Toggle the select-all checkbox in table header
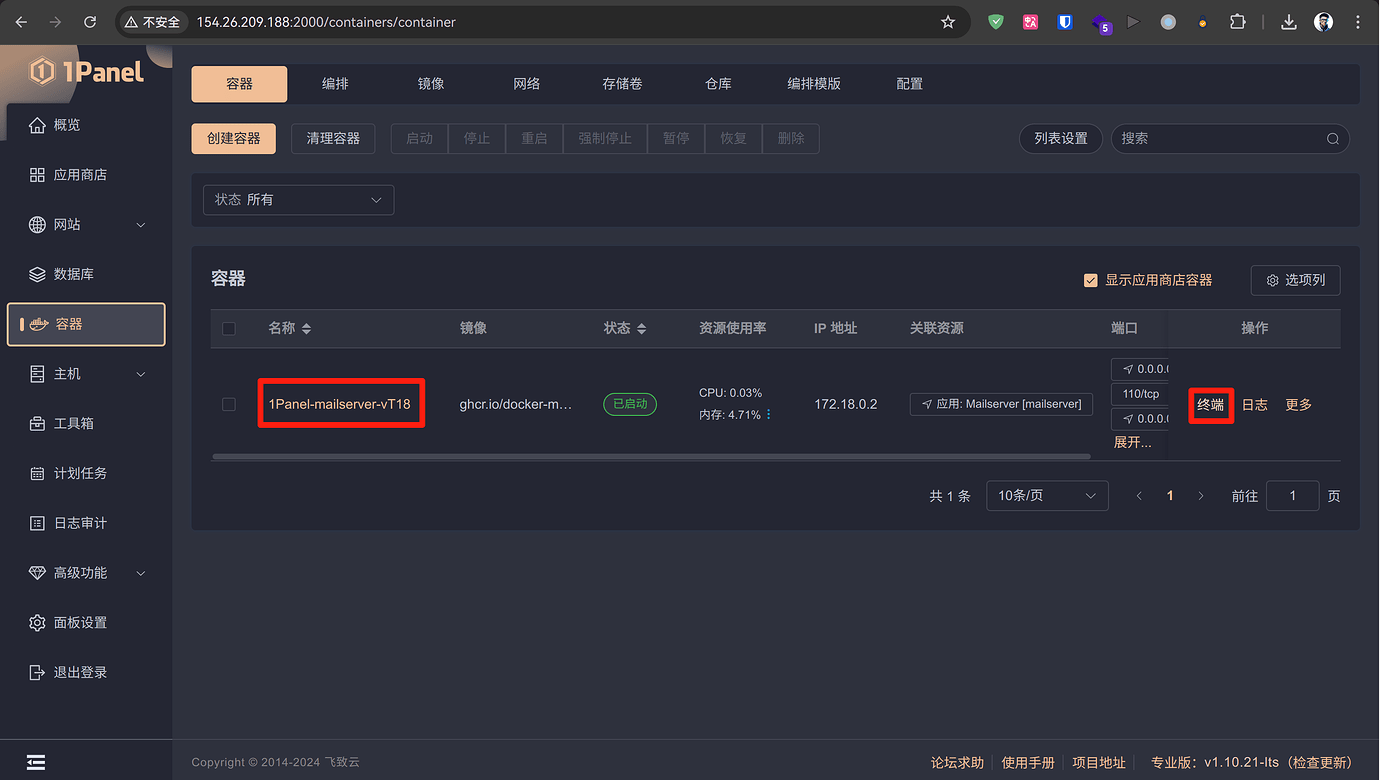The width and height of the screenshot is (1380, 780). 228,328
